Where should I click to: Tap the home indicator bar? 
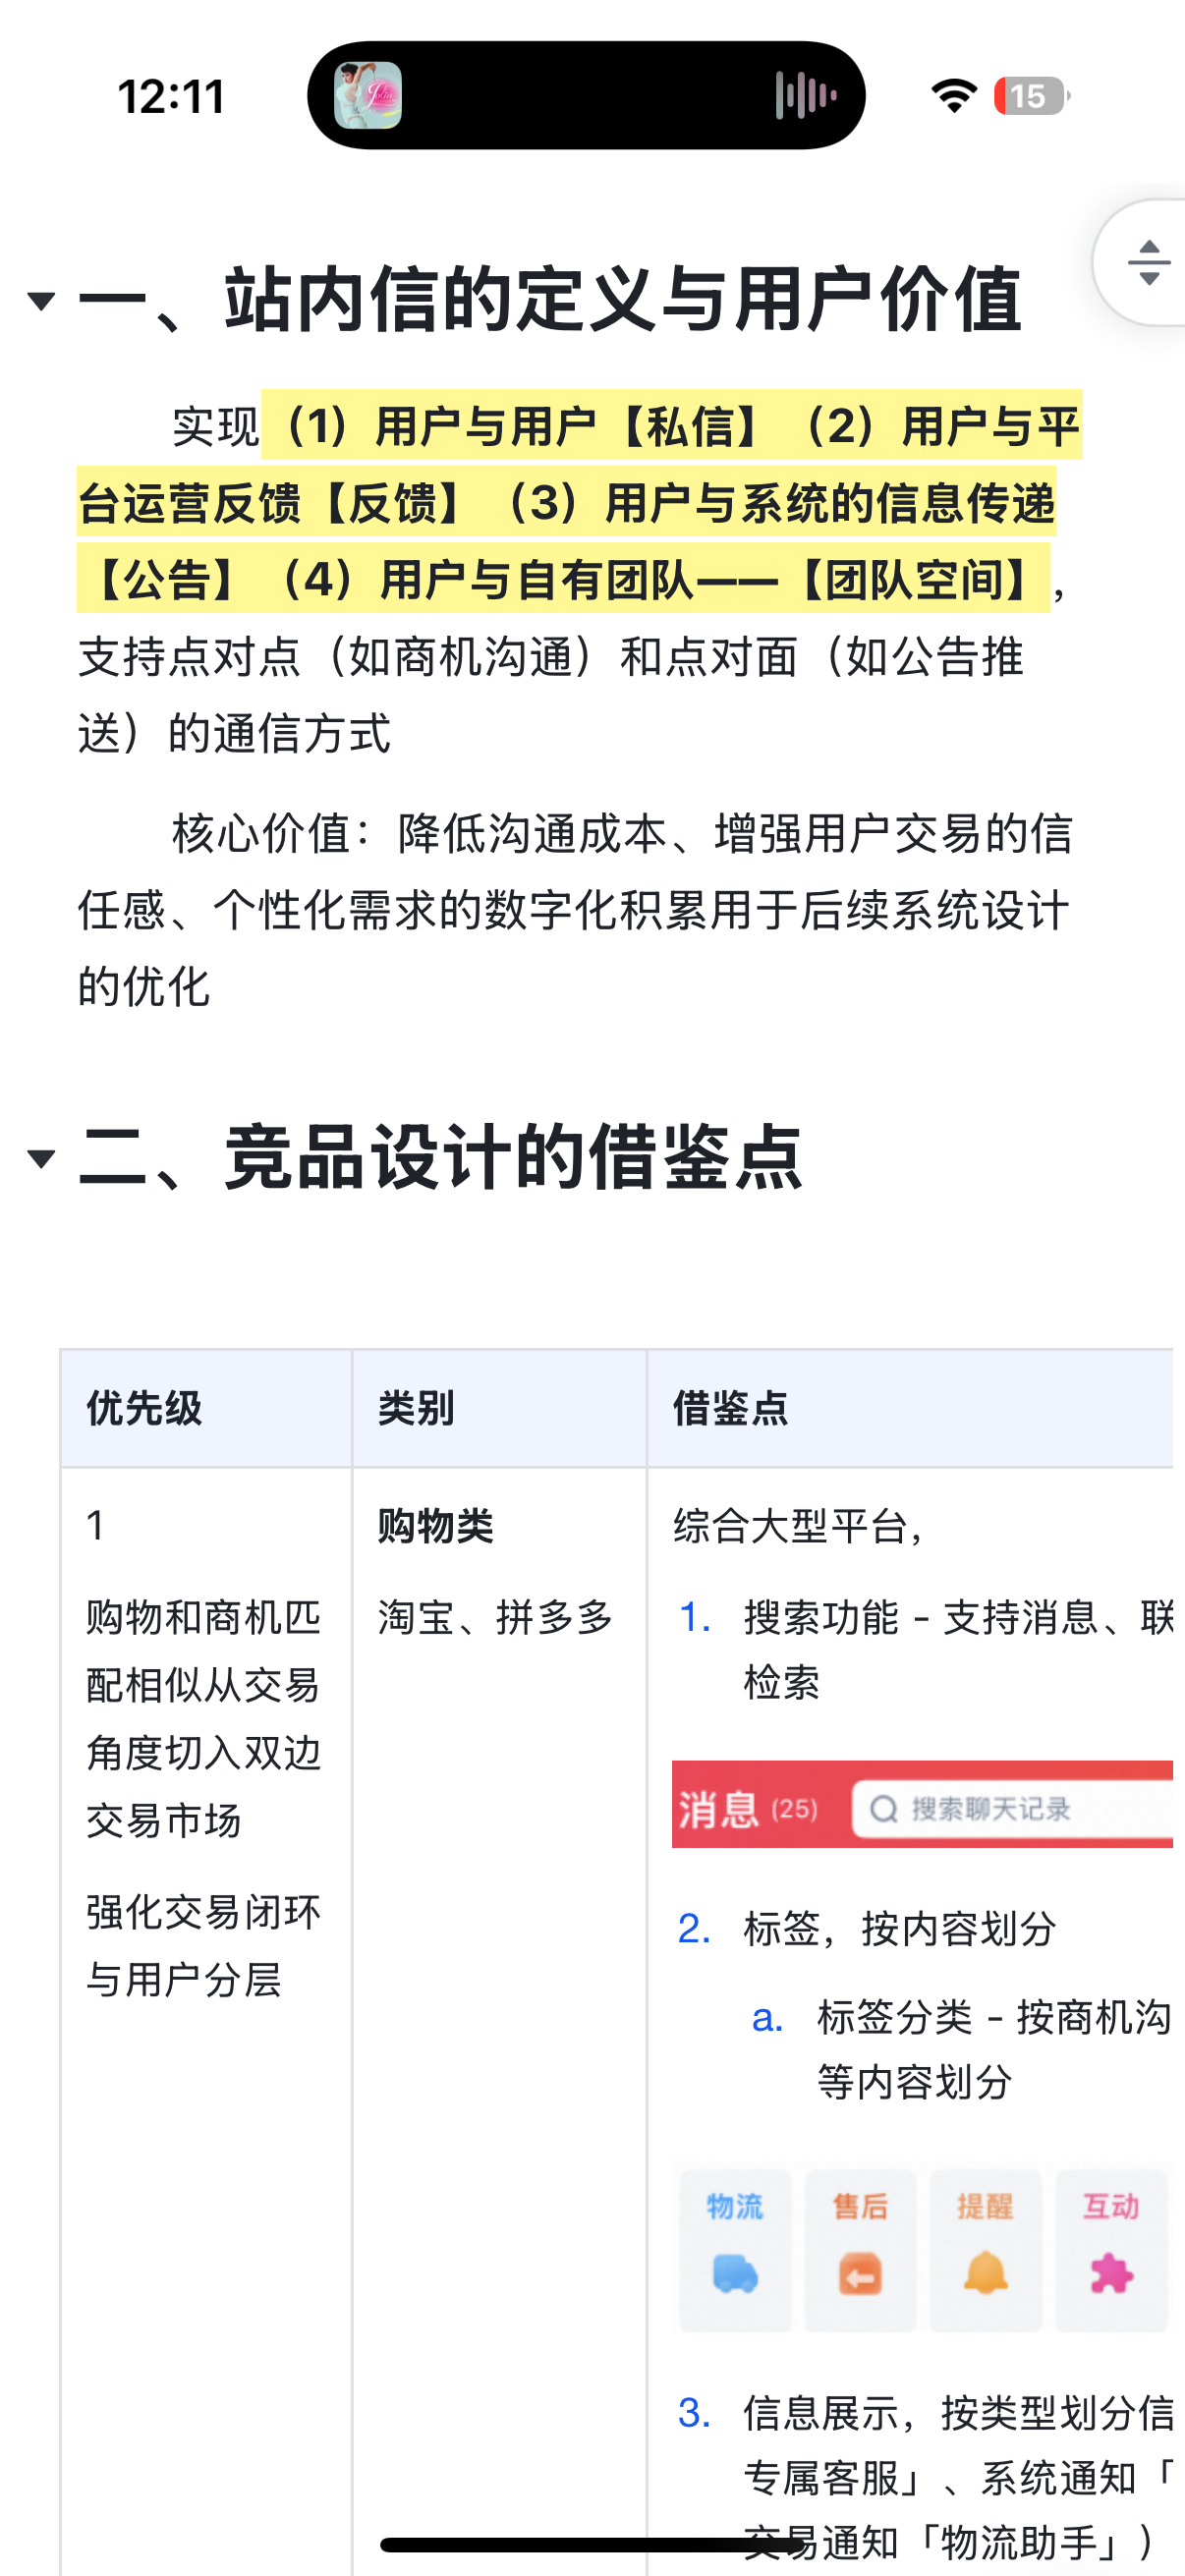coord(592,2544)
